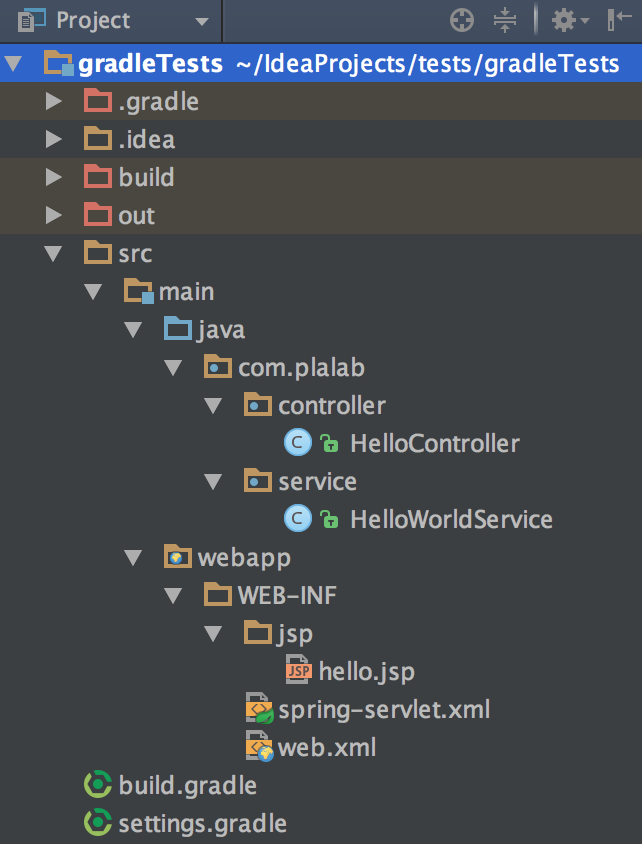
Task: Click the main module folder icon
Action: coord(139,292)
